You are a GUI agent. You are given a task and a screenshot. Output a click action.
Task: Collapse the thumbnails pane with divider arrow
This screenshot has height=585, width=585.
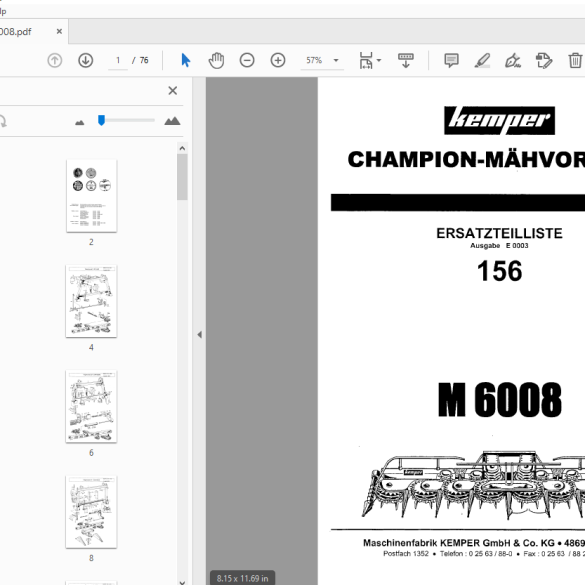[200, 335]
